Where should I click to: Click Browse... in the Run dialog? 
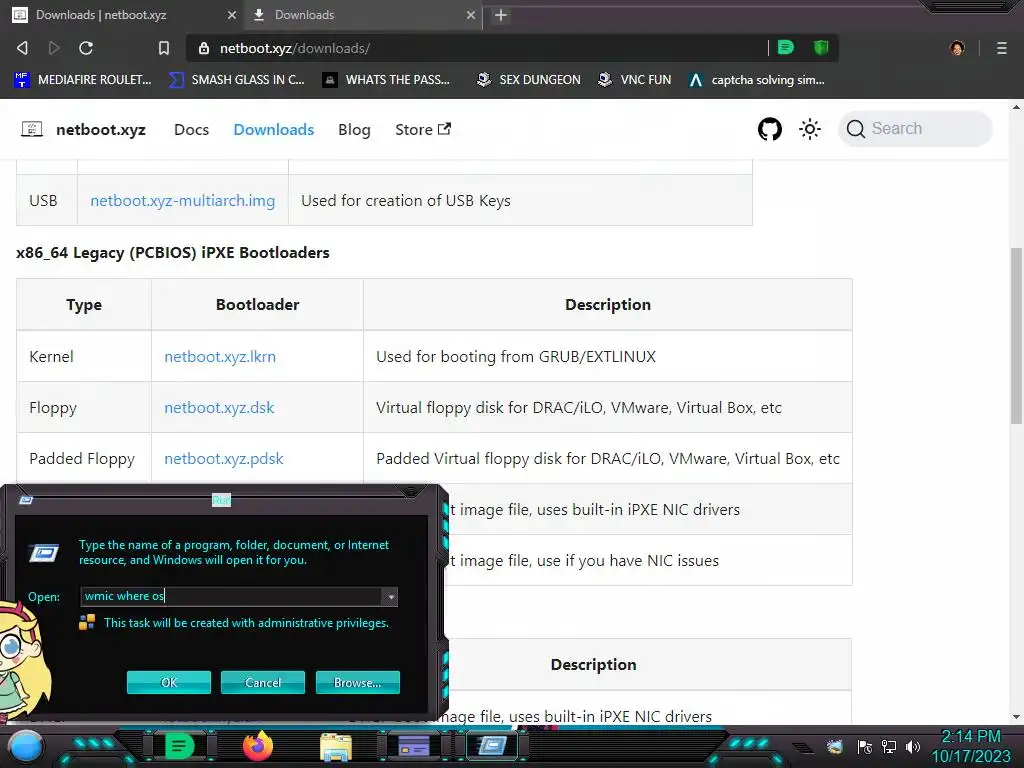click(357, 682)
